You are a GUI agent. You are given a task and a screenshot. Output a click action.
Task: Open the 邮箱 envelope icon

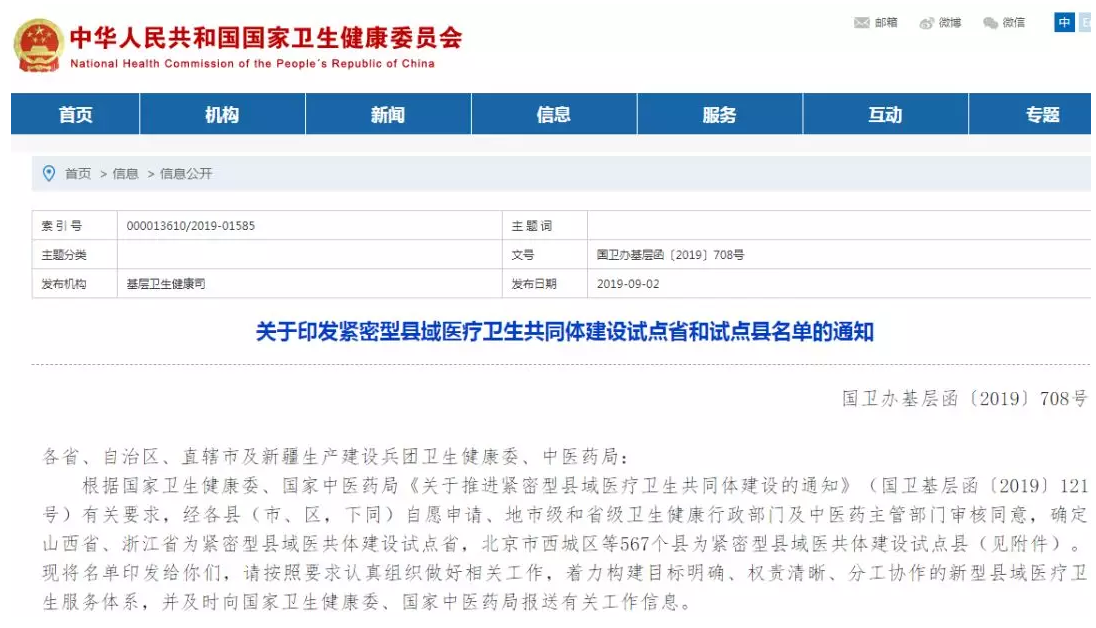coord(861,23)
